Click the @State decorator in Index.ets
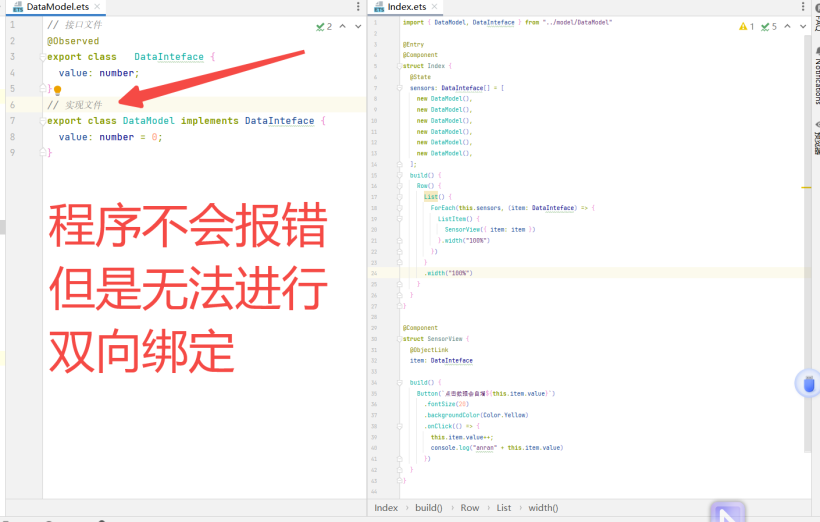 420,77
